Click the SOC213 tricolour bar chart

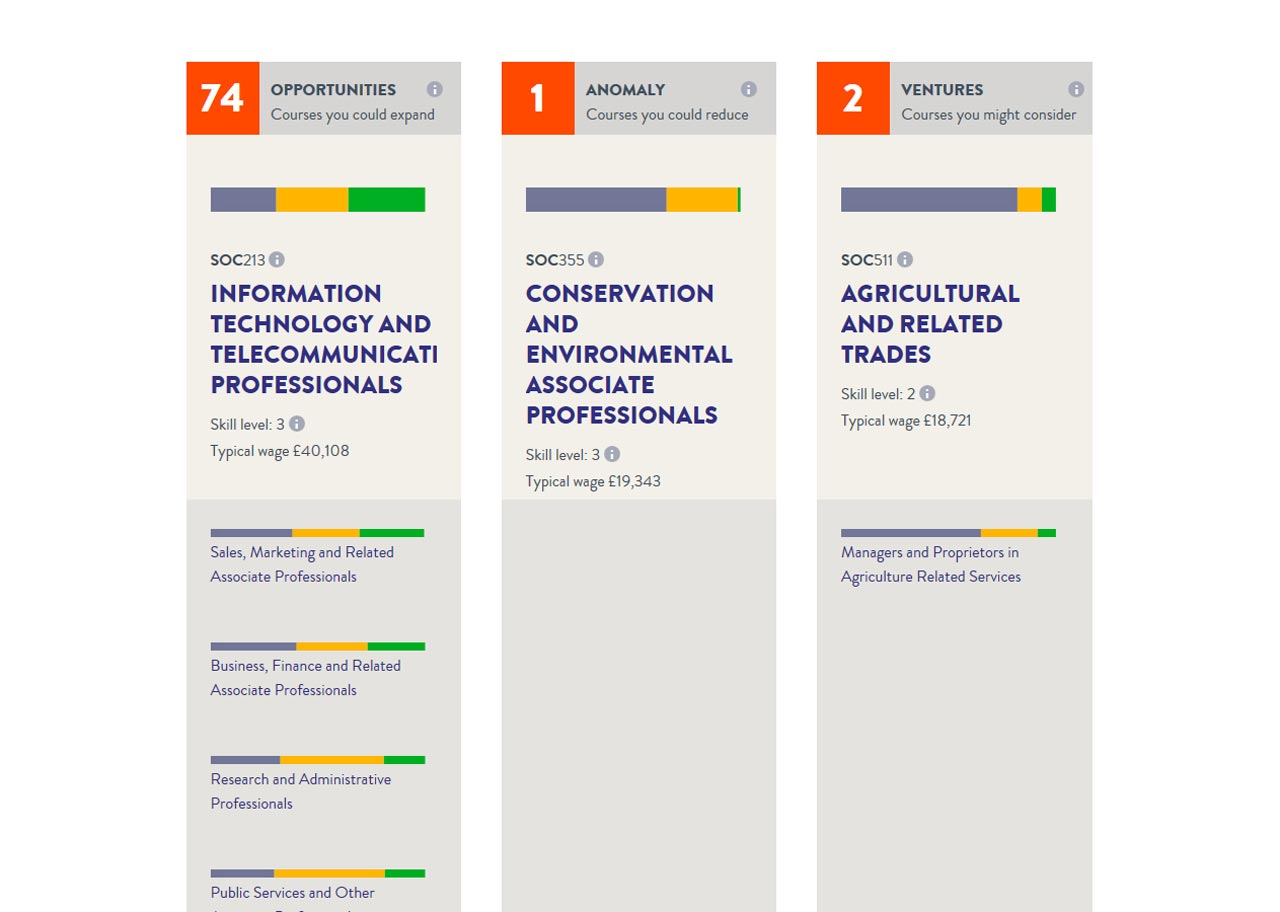pos(317,200)
